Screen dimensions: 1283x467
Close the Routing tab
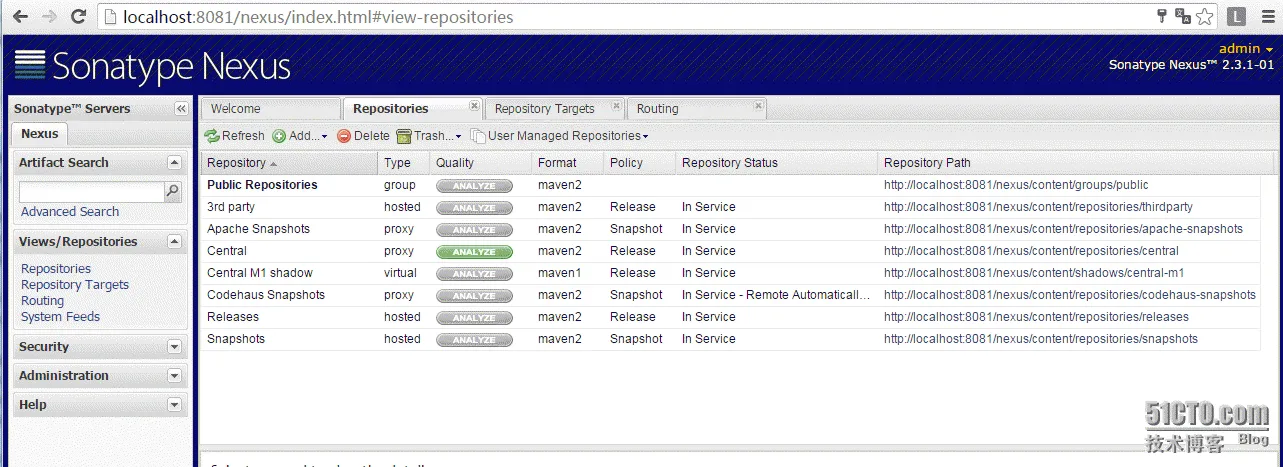tap(759, 105)
